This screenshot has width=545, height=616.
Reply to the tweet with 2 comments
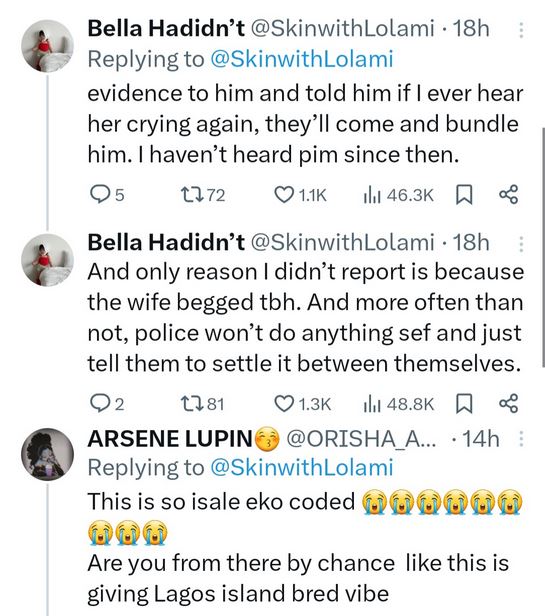pyautogui.click(x=107, y=404)
